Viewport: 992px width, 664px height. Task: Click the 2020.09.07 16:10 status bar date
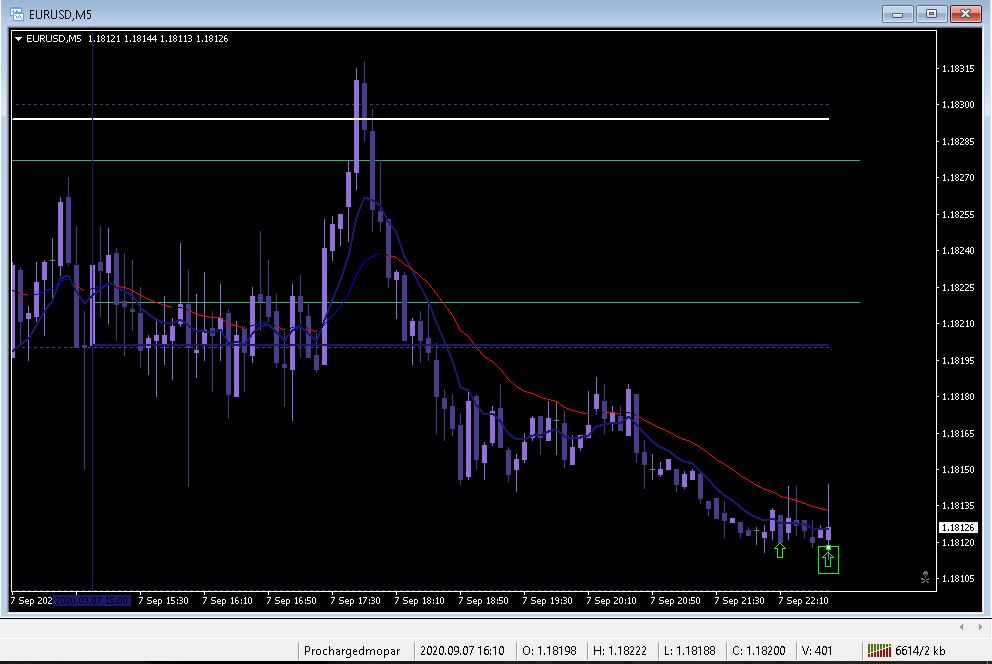(x=462, y=651)
